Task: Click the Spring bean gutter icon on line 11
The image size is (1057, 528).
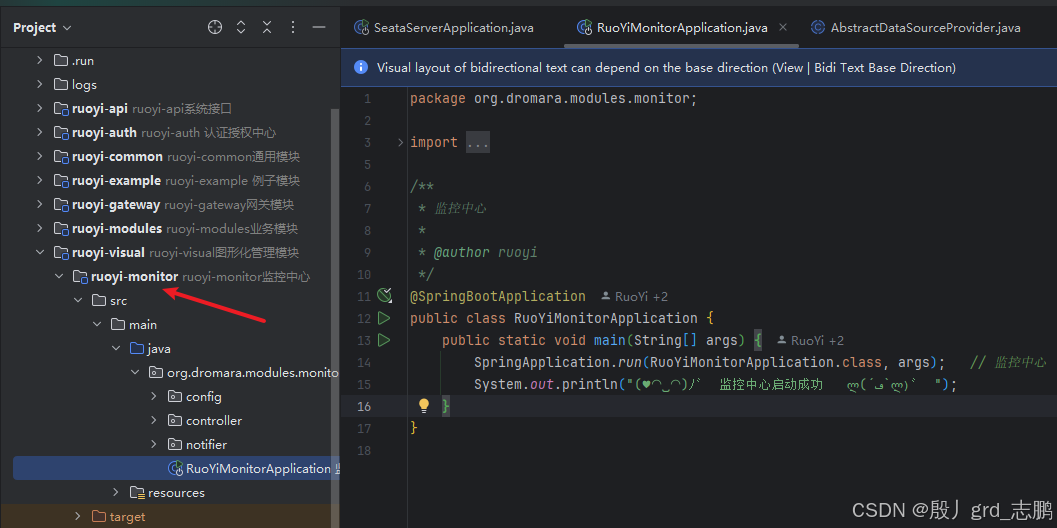Action: pos(384,295)
